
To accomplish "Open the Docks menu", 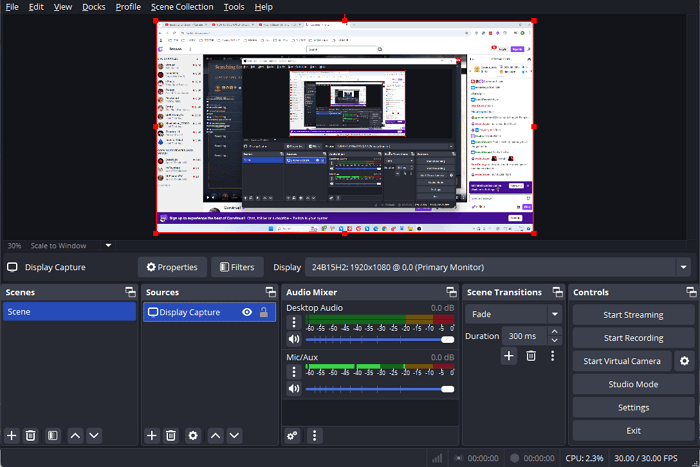I will (94, 7).
